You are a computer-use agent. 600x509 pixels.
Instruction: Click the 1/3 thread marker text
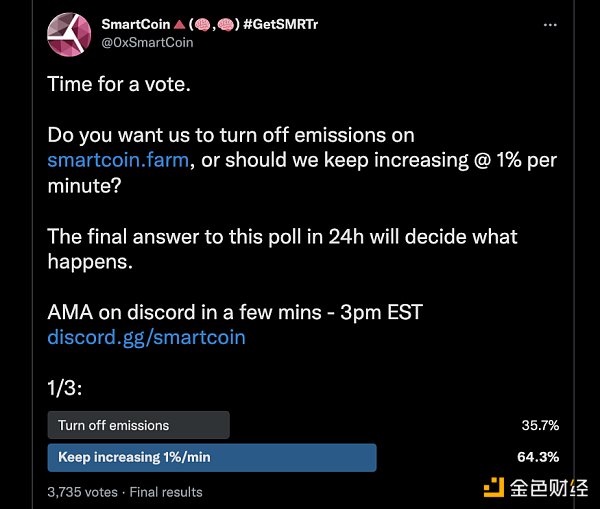point(66,388)
